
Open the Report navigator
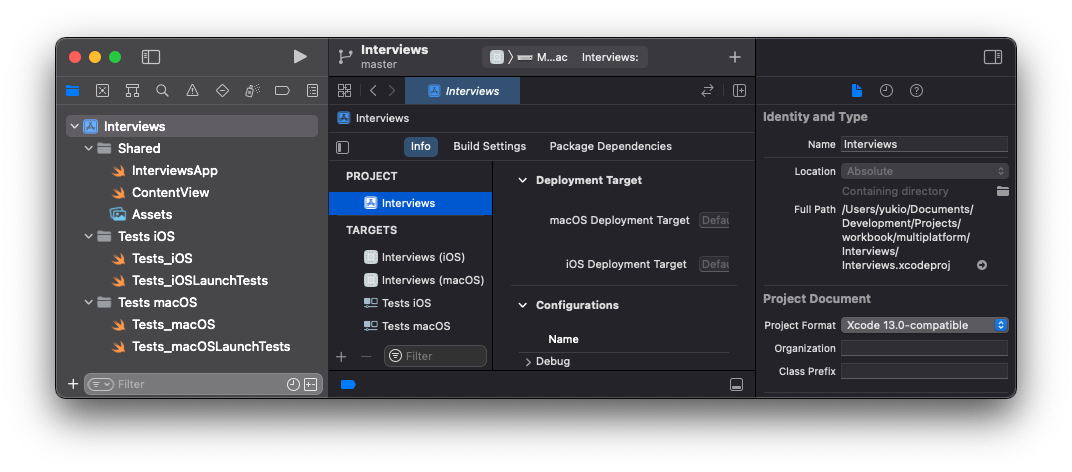point(312,90)
